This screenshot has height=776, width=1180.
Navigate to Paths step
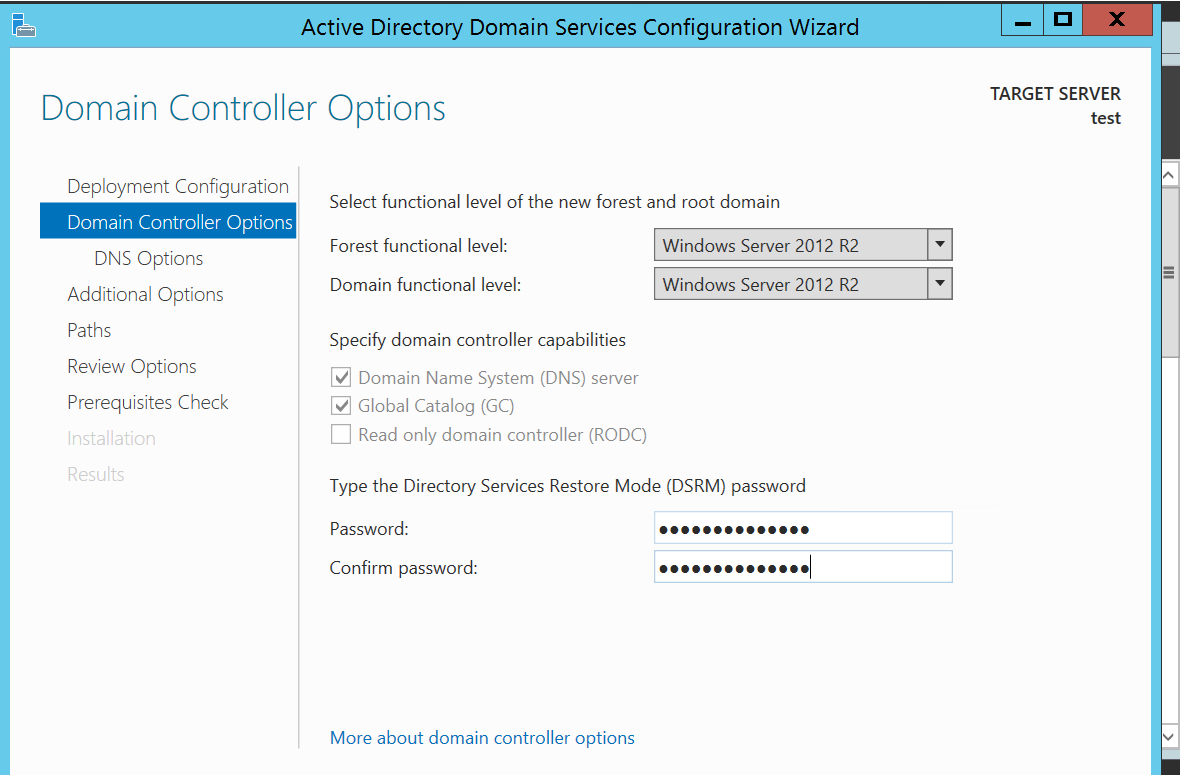89,330
